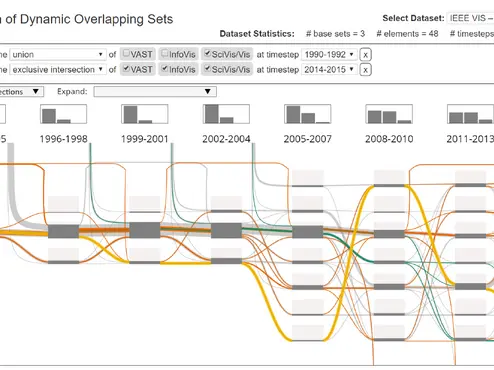Click the 1999-2001 bar chart thumbnail
The image size is (494, 370).
145,114
